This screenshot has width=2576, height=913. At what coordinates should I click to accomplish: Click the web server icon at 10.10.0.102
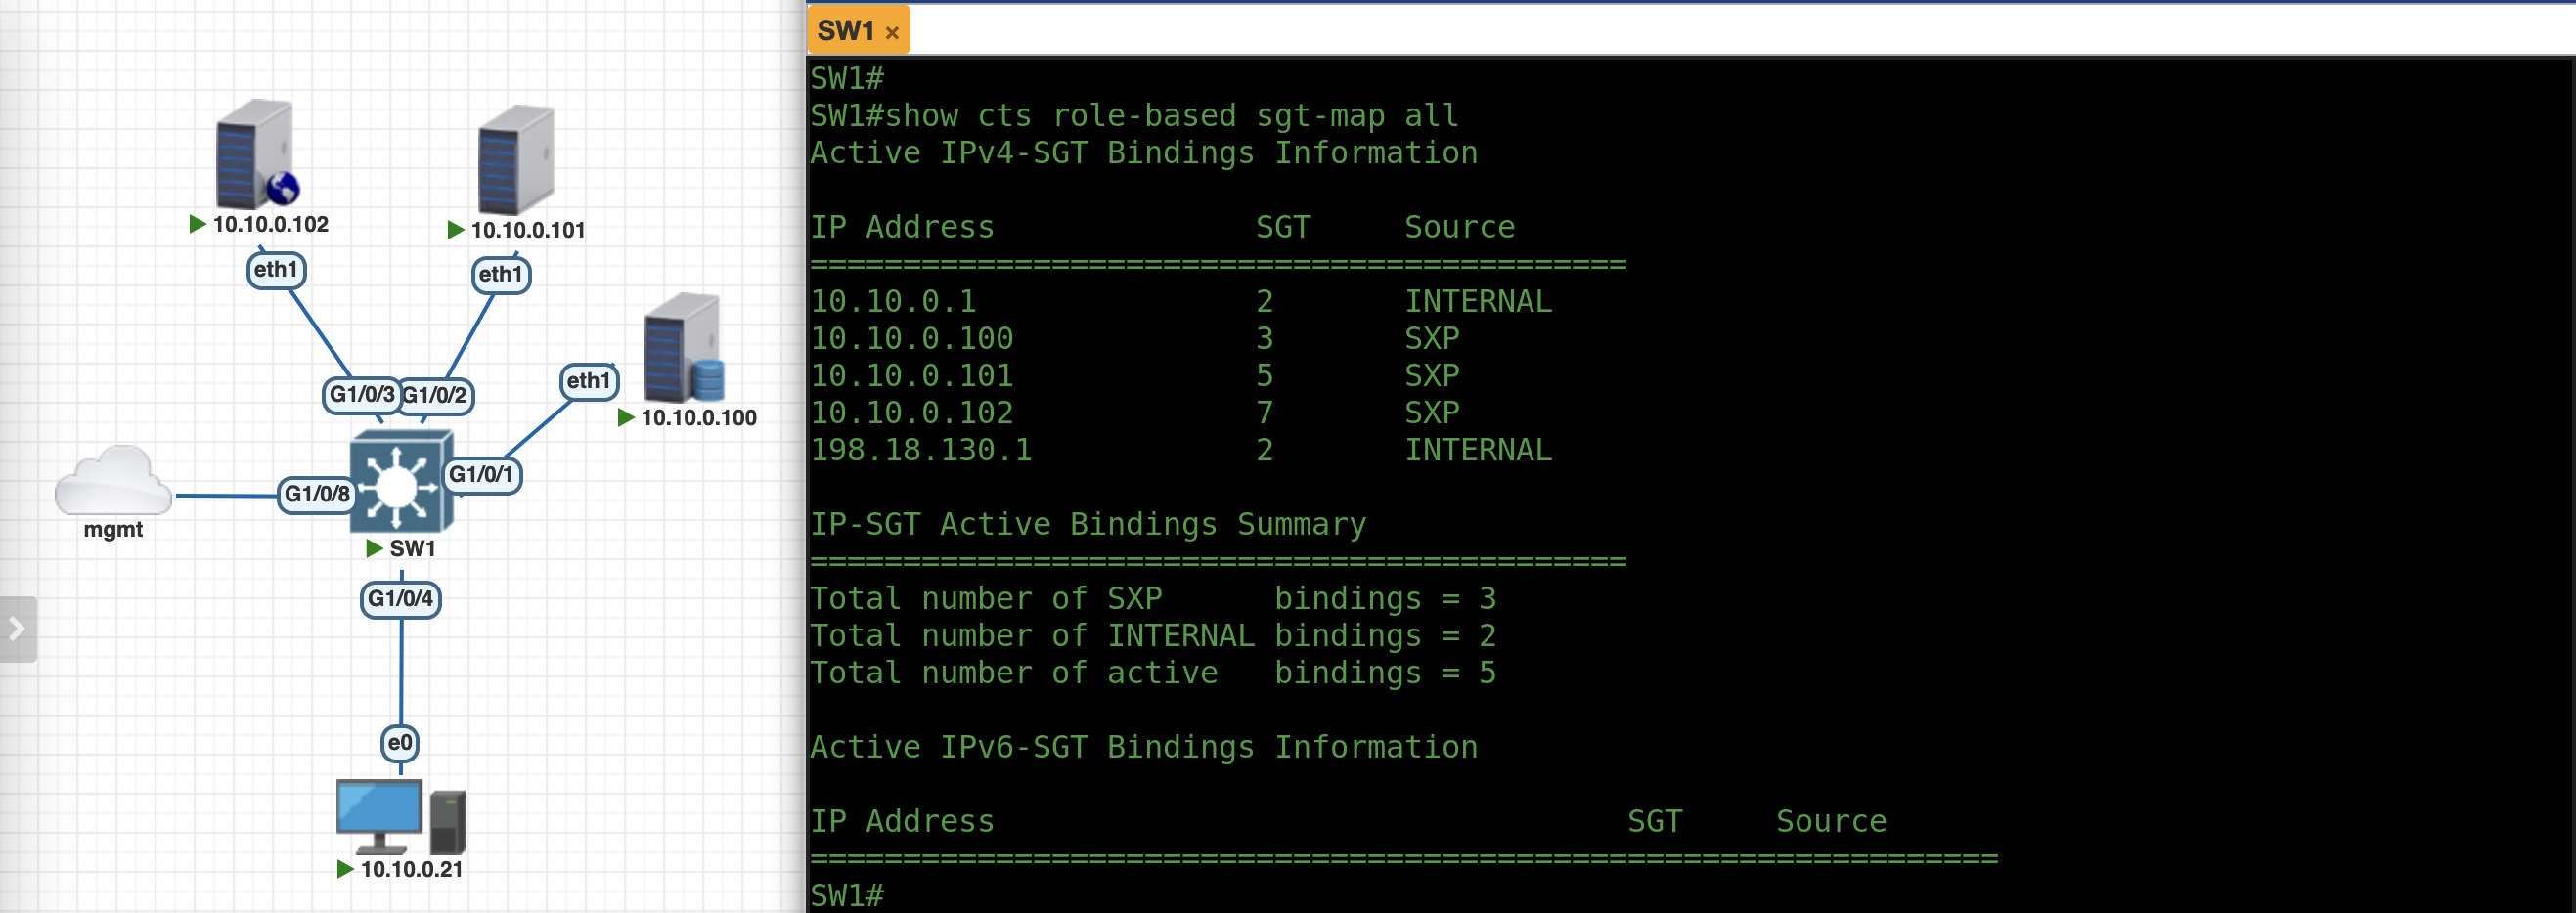255,155
